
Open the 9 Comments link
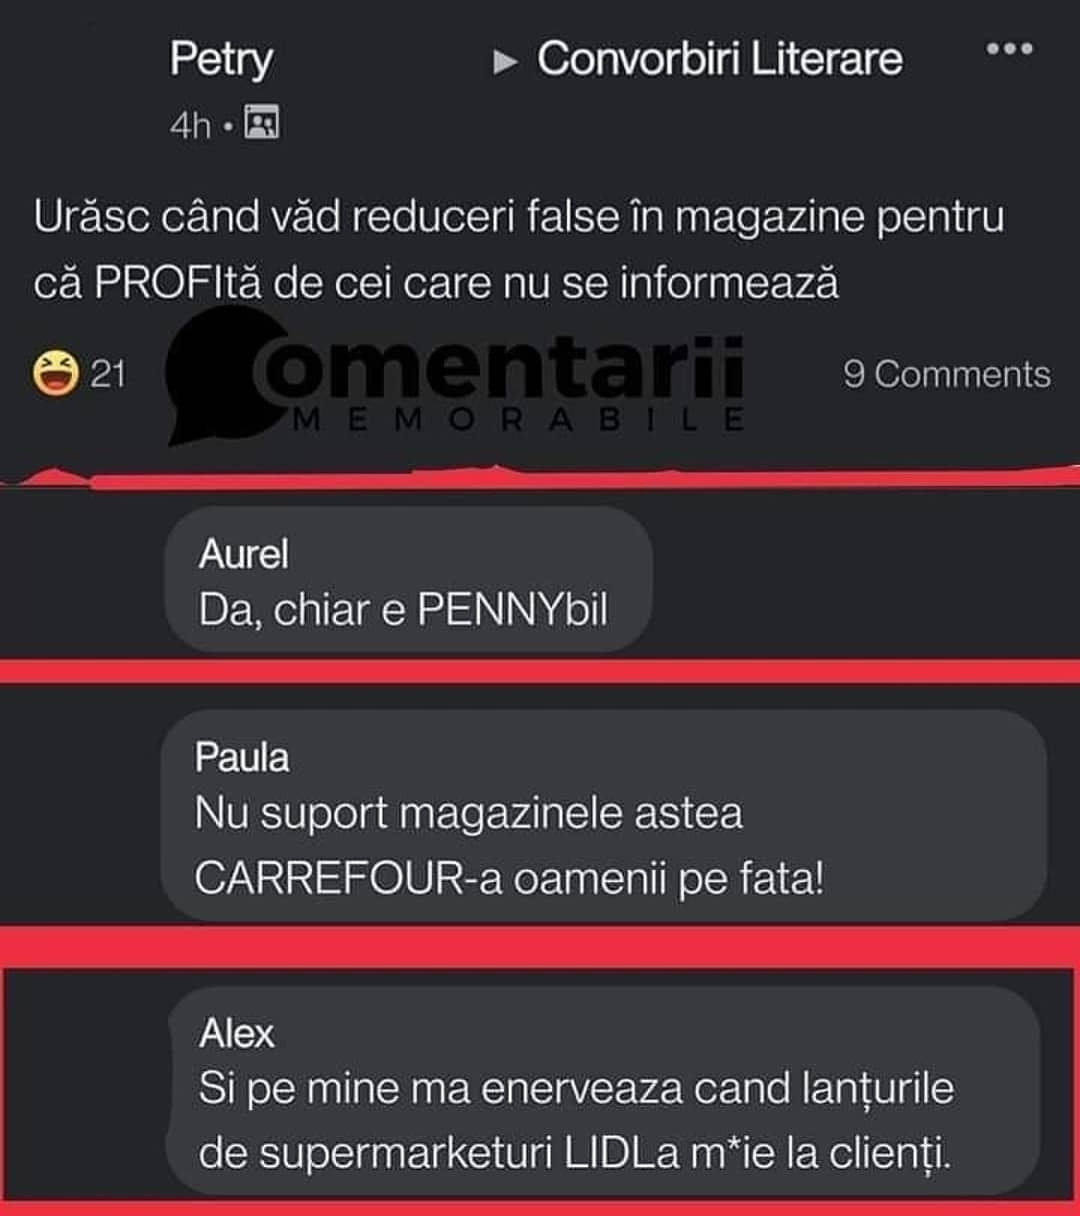pos(947,374)
